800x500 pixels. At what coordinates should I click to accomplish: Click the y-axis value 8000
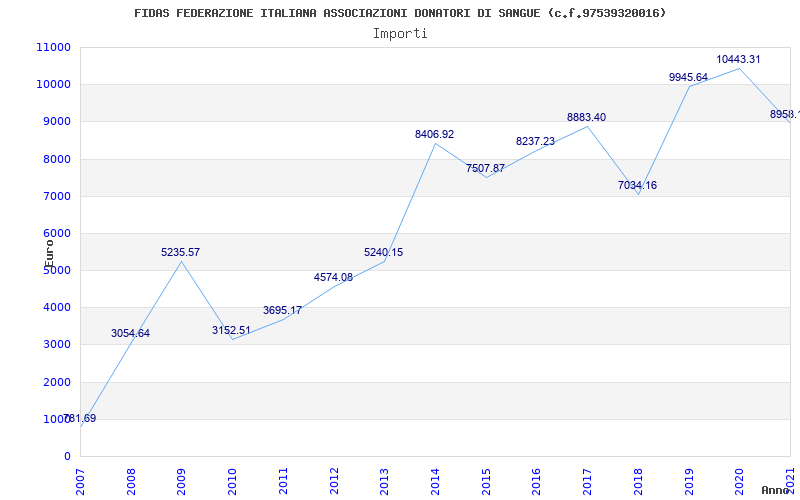click(x=57, y=159)
